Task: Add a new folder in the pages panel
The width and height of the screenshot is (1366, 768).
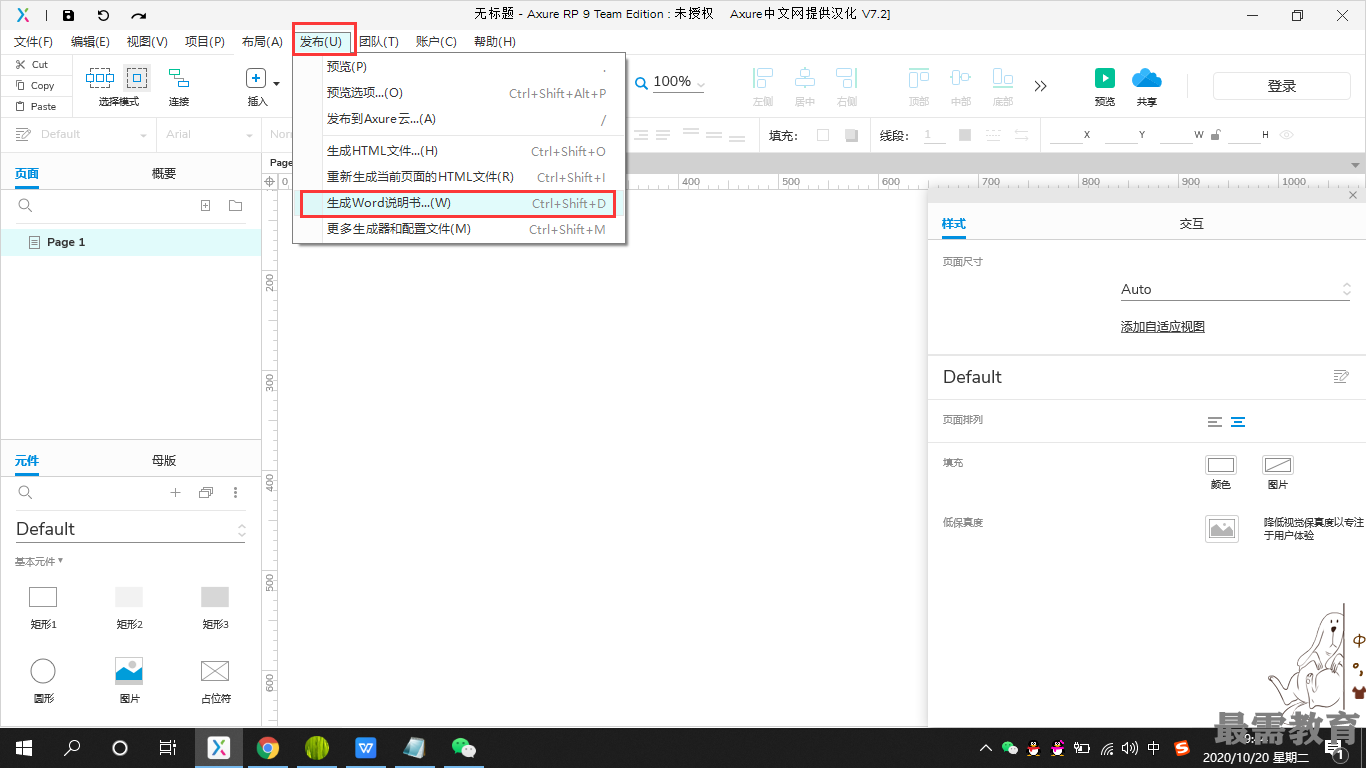Action: point(235,205)
